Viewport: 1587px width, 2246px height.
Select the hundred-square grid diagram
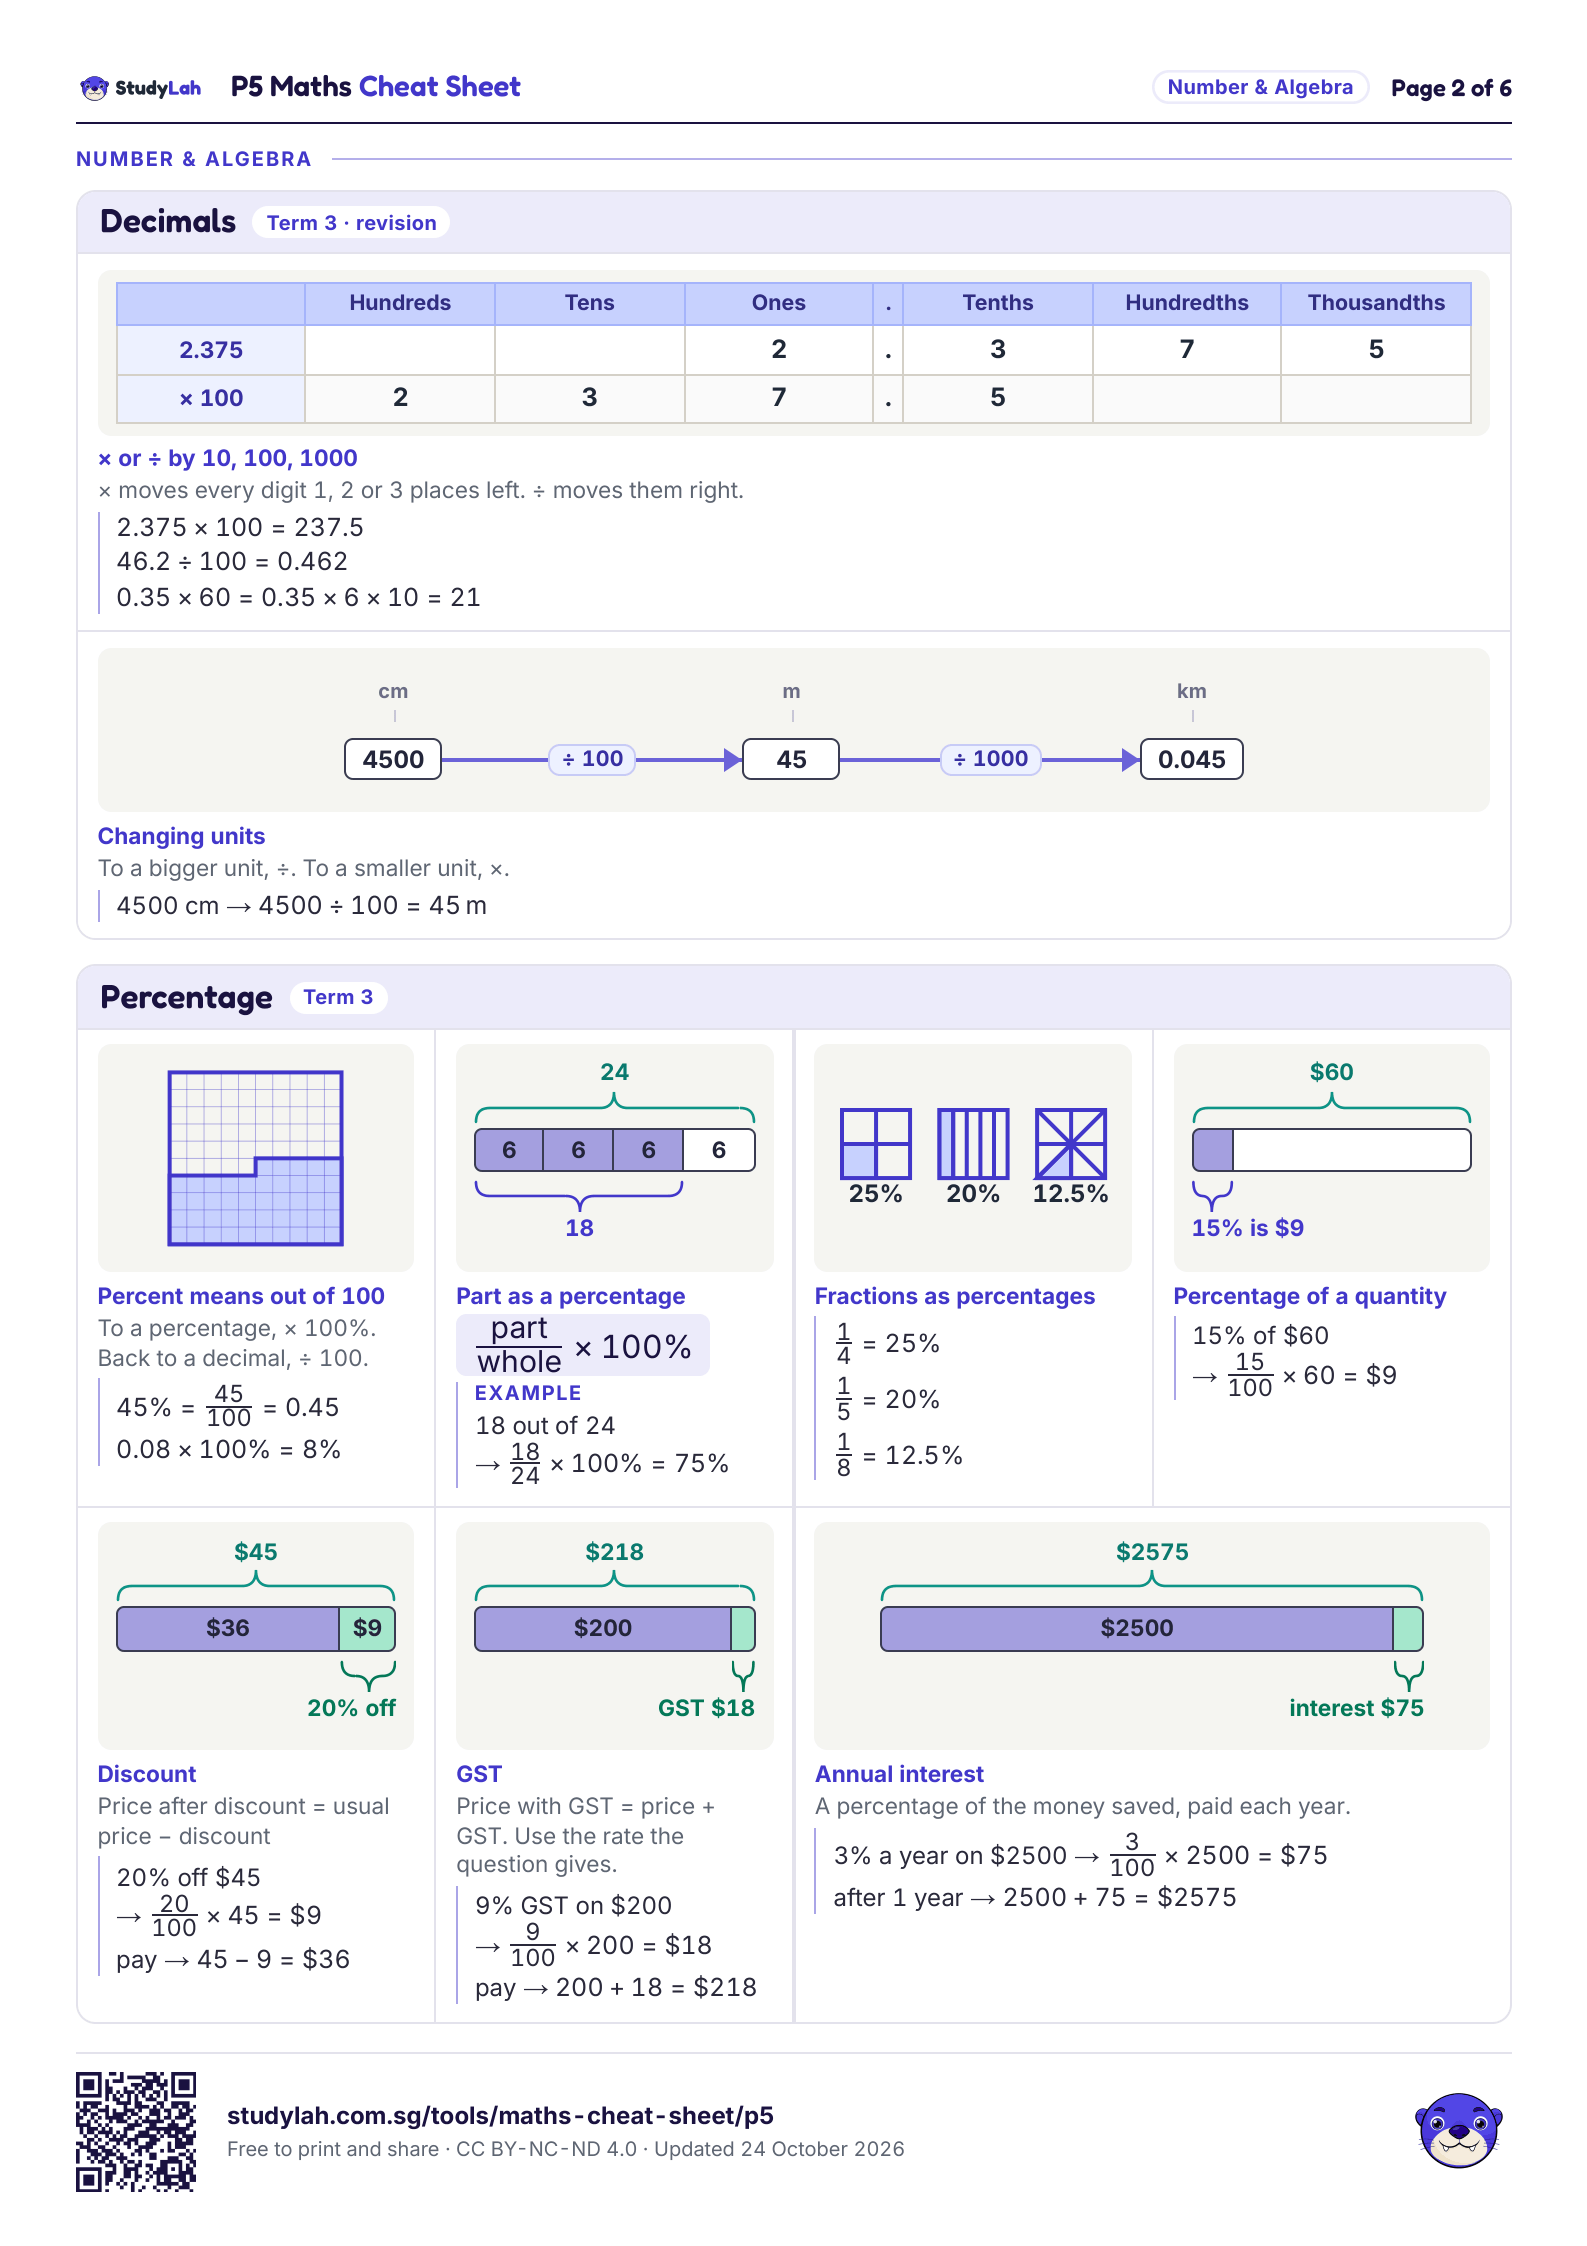click(255, 1158)
